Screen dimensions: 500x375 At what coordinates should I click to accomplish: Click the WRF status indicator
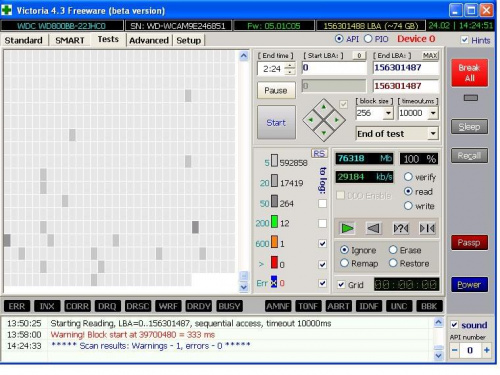(168, 306)
